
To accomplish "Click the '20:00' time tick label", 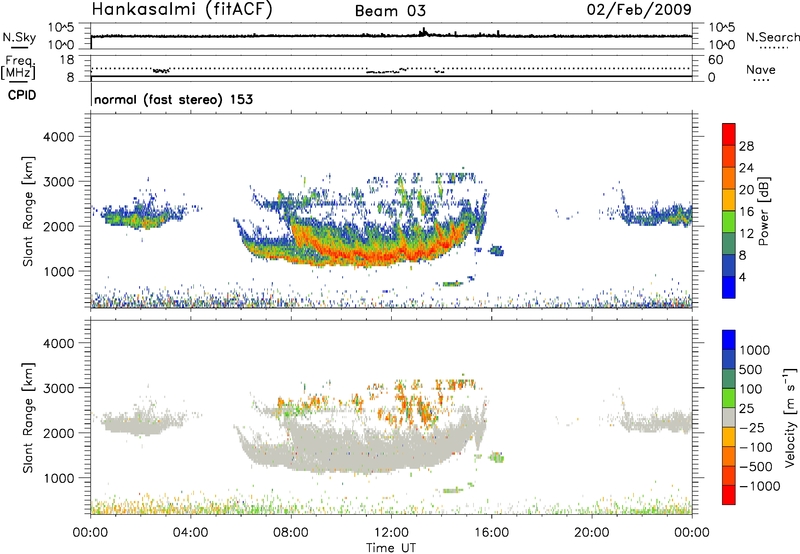I will [x=592, y=533].
